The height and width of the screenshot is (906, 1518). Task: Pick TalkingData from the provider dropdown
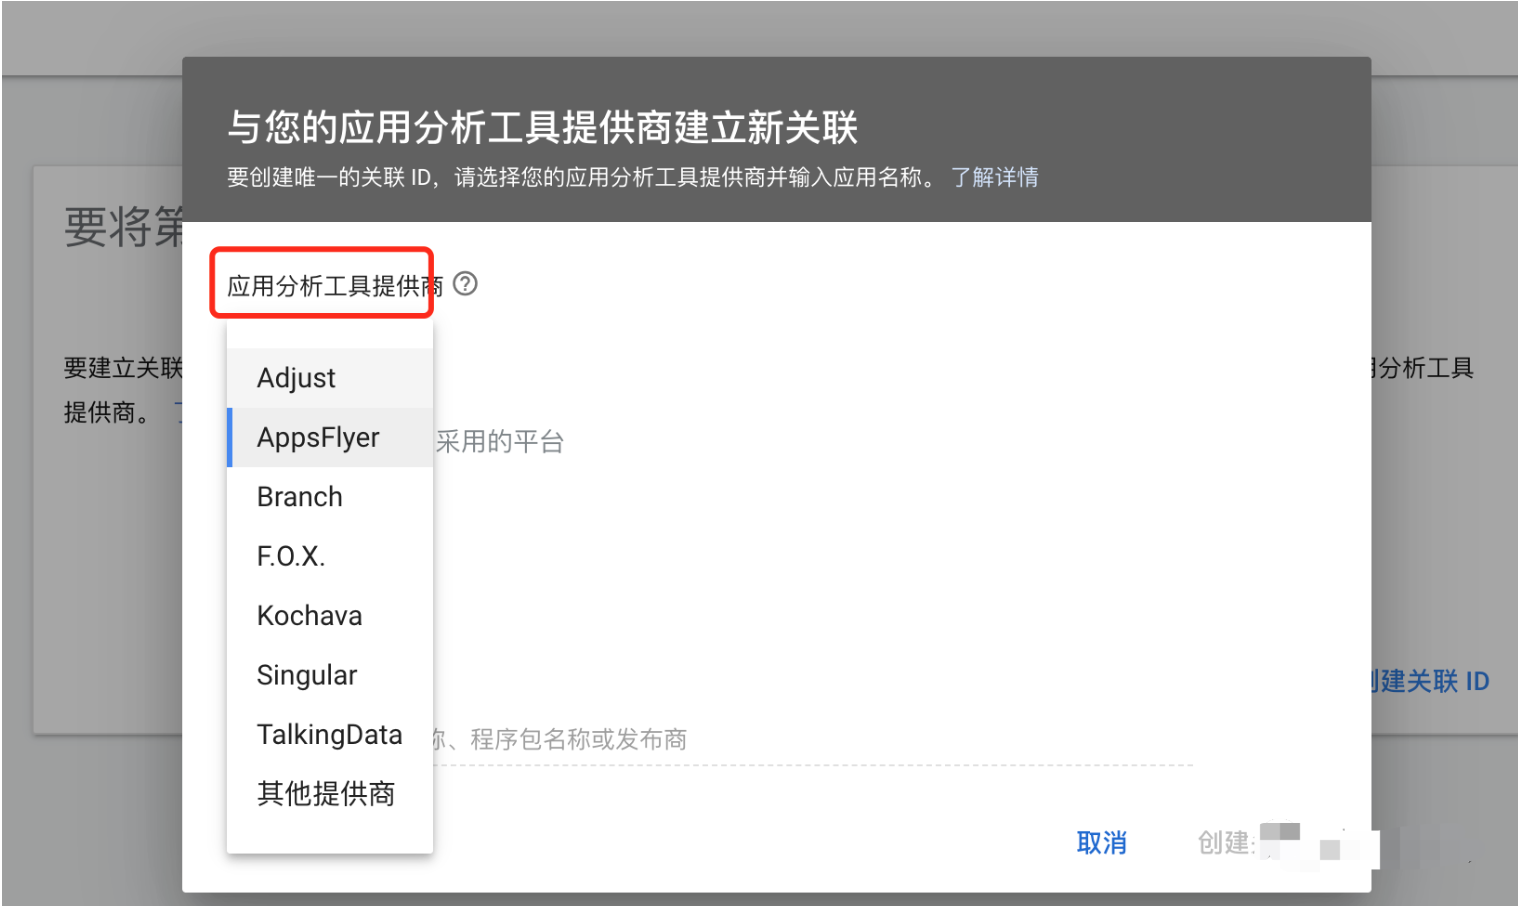(x=330, y=734)
